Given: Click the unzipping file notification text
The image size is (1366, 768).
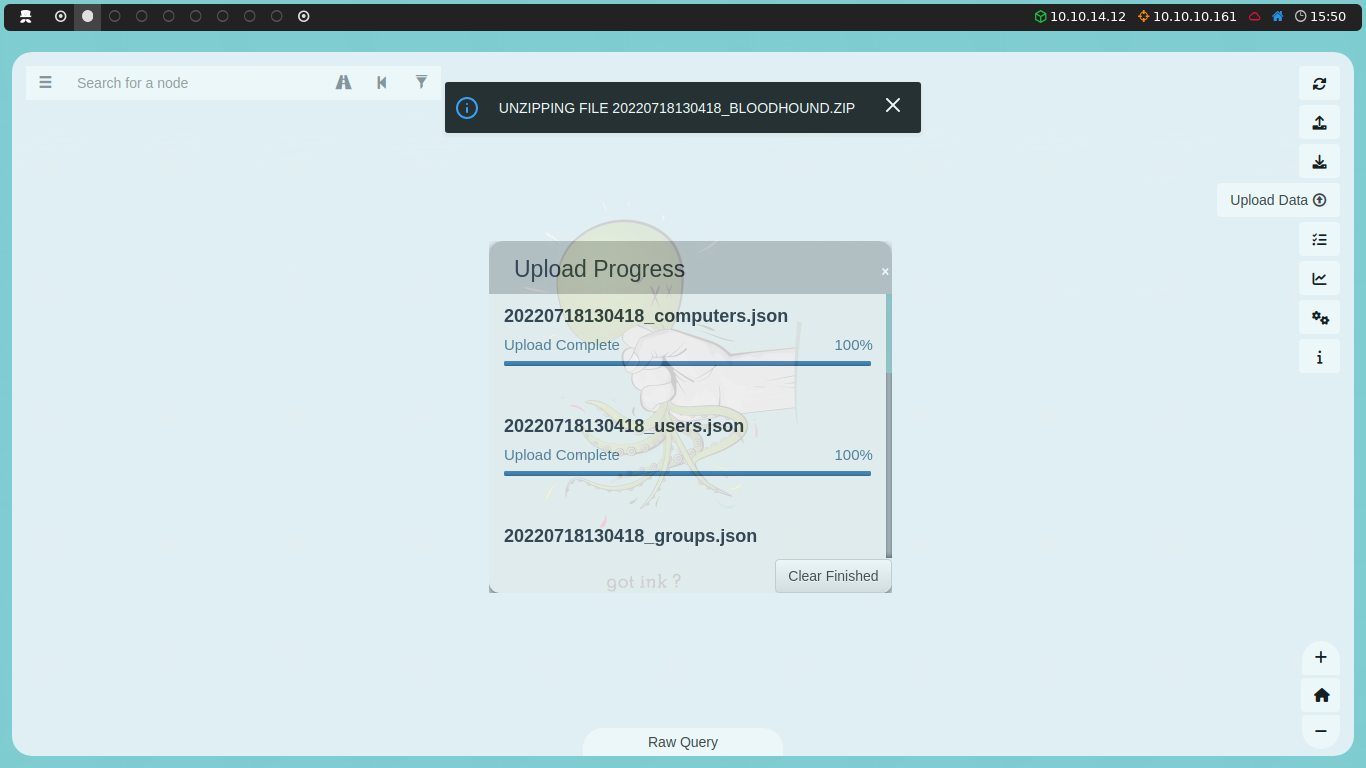Looking at the screenshot, I should [x=677, y=108].
